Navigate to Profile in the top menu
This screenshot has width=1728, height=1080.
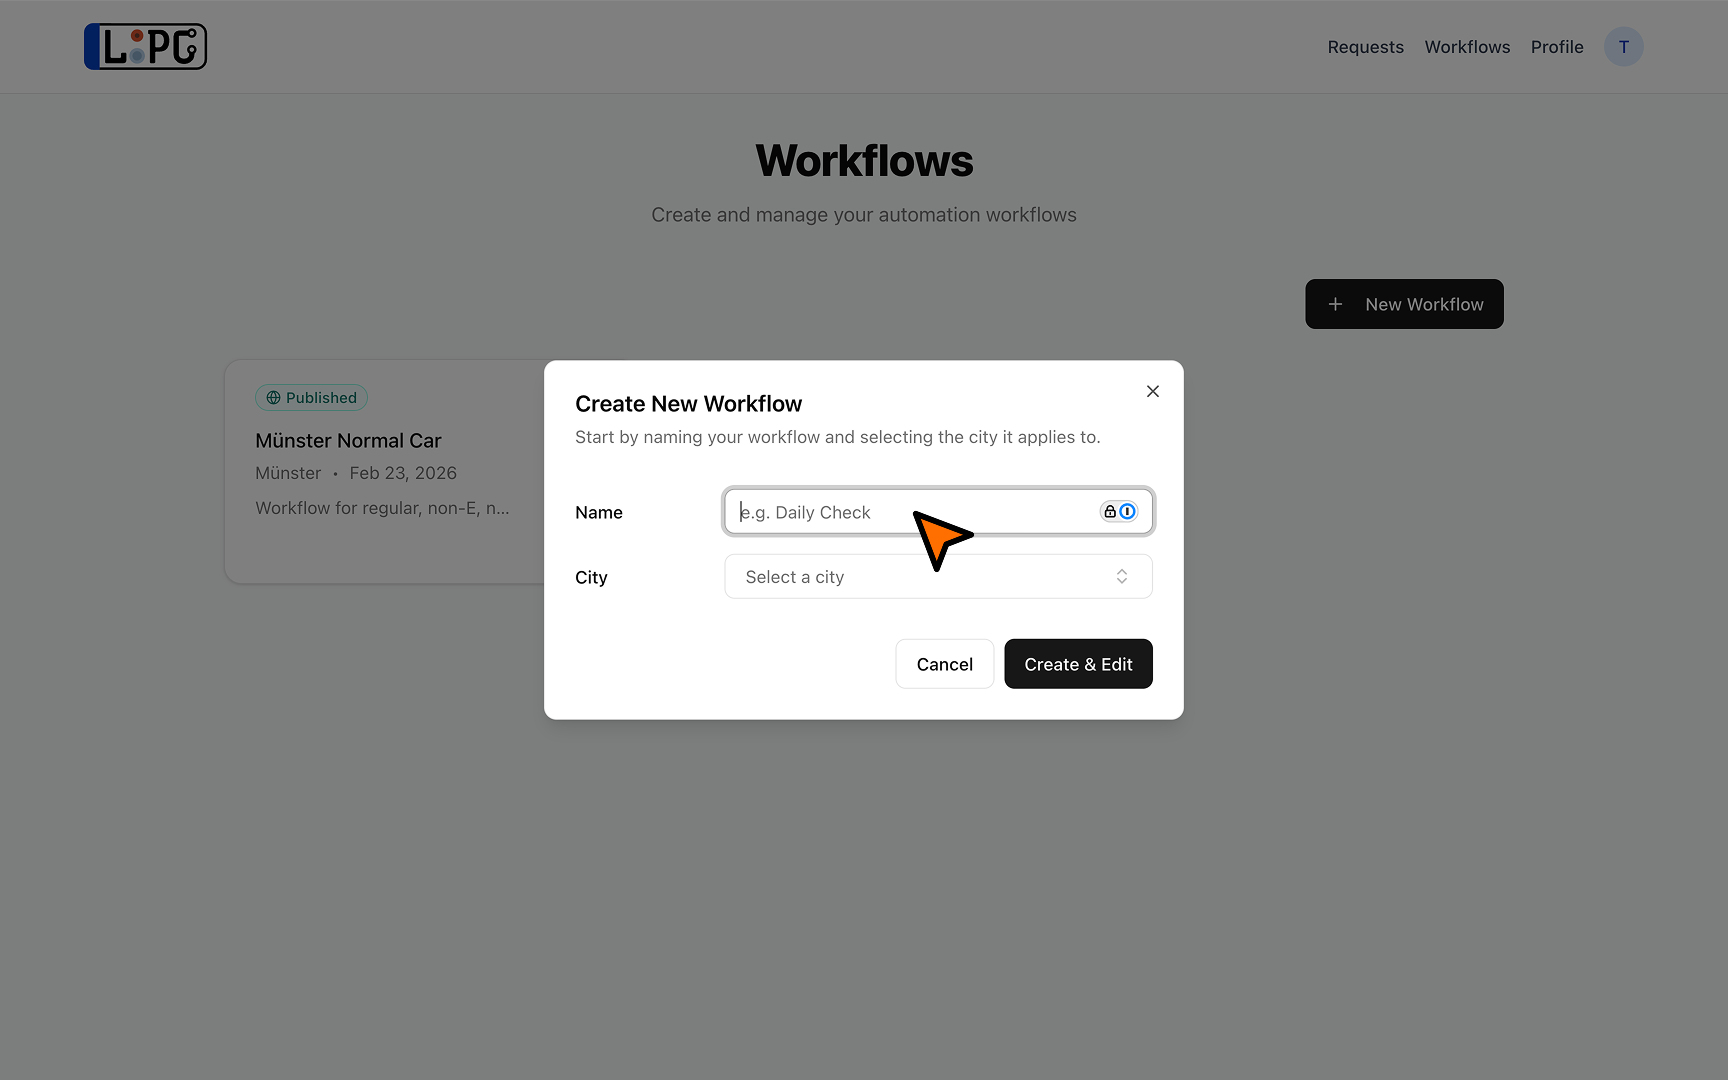(x=1556, y=47)
